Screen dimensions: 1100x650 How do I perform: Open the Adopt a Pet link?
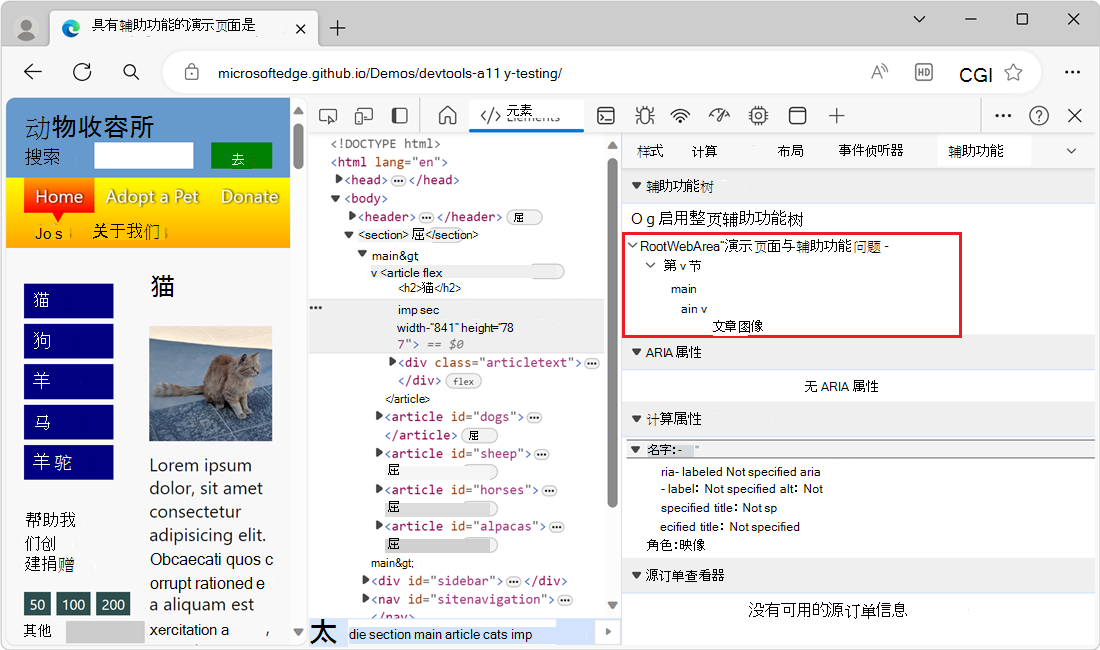(152, 196)
